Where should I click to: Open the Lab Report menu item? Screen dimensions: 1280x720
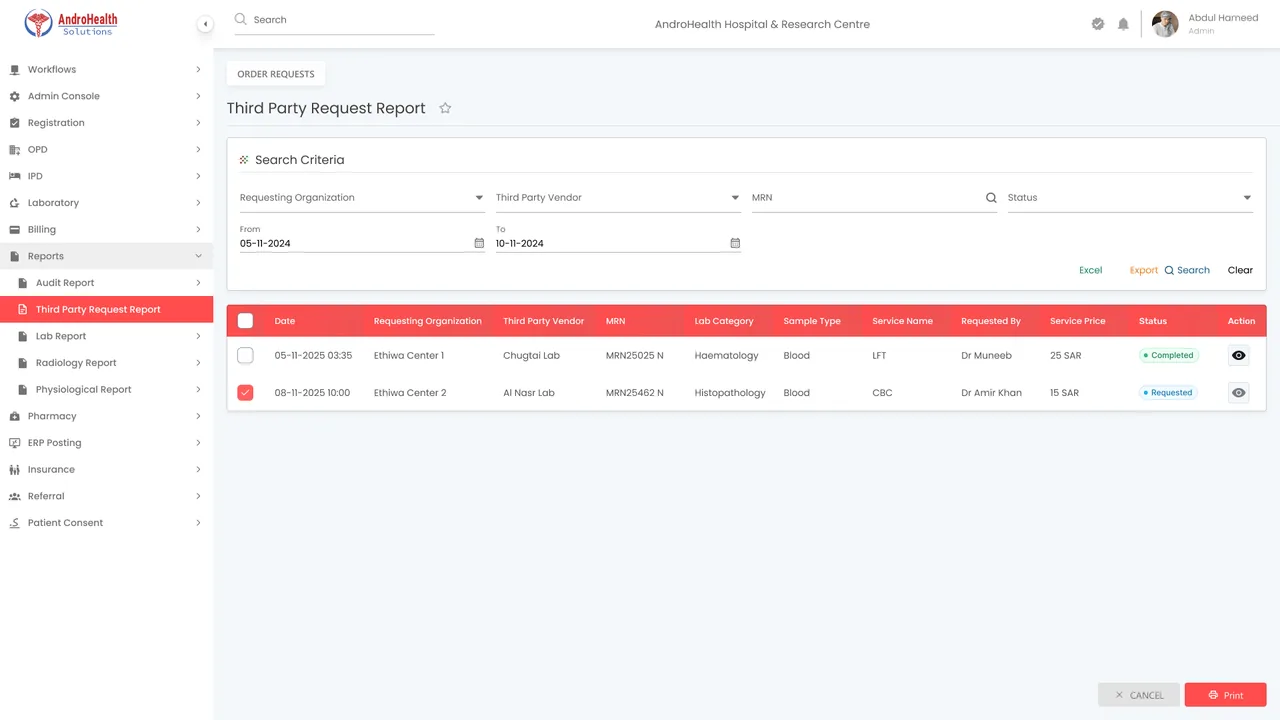(x=106, y=336)
